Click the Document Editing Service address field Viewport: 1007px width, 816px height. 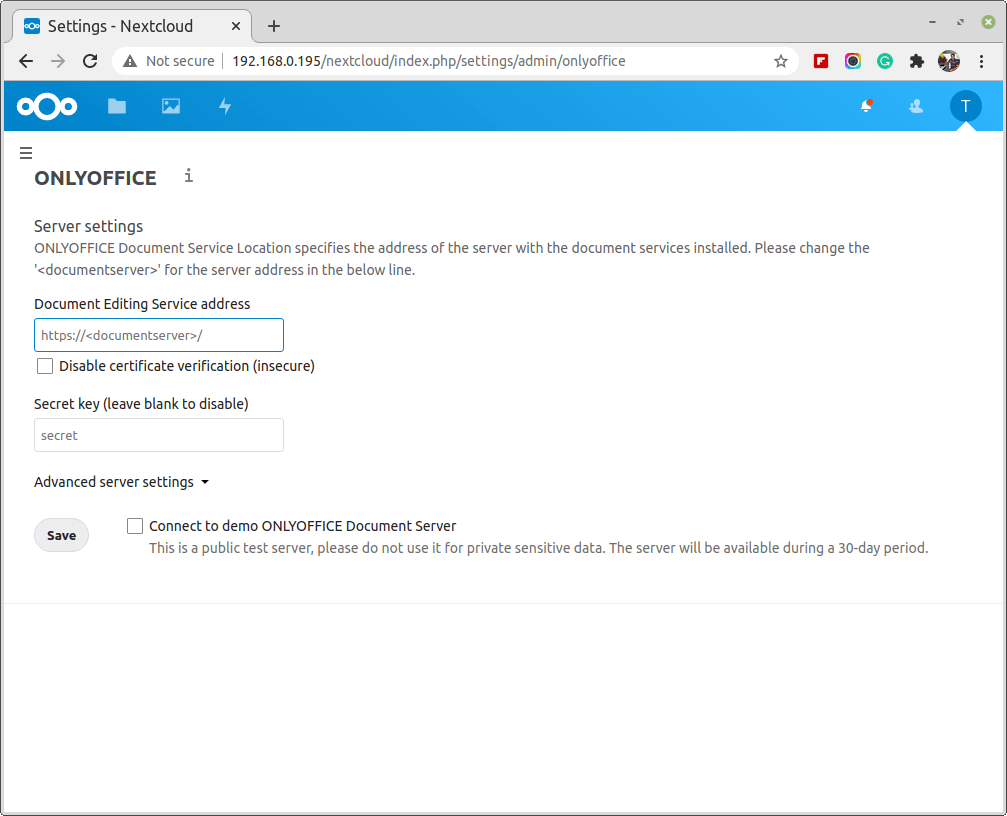coord(159,335)
